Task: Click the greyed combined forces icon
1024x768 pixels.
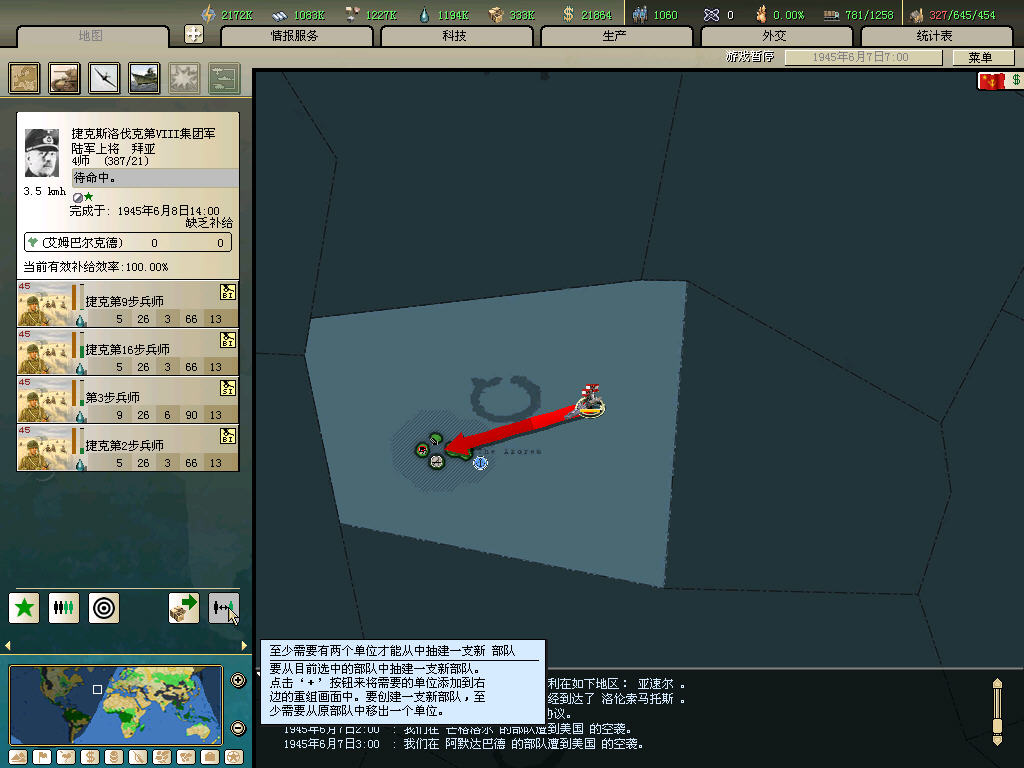Action: (224, 78)
